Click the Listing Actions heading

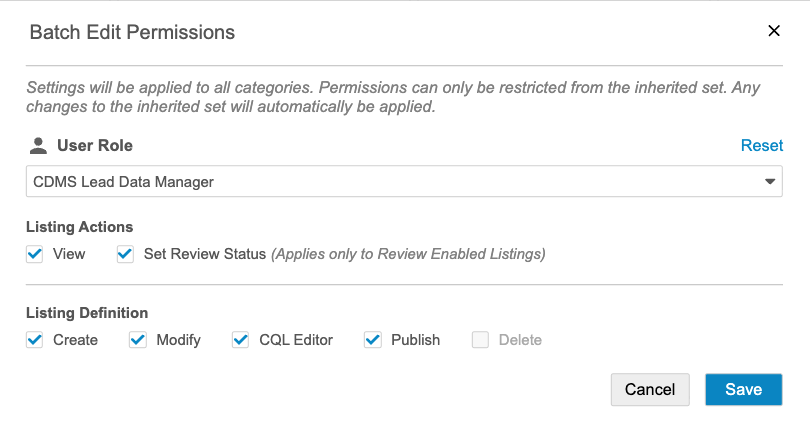(x=79, y=227)
